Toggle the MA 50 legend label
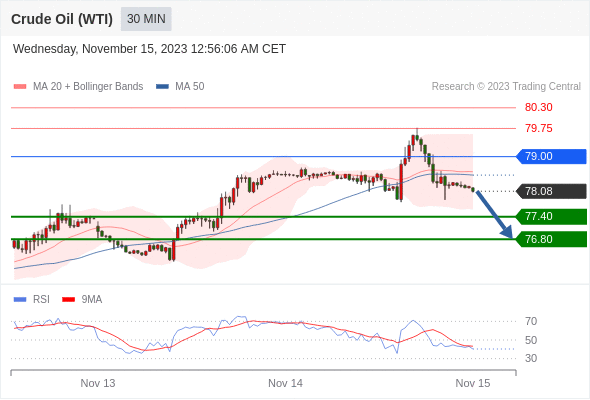This screenshot has width=590, height=400. pos(190,87)
